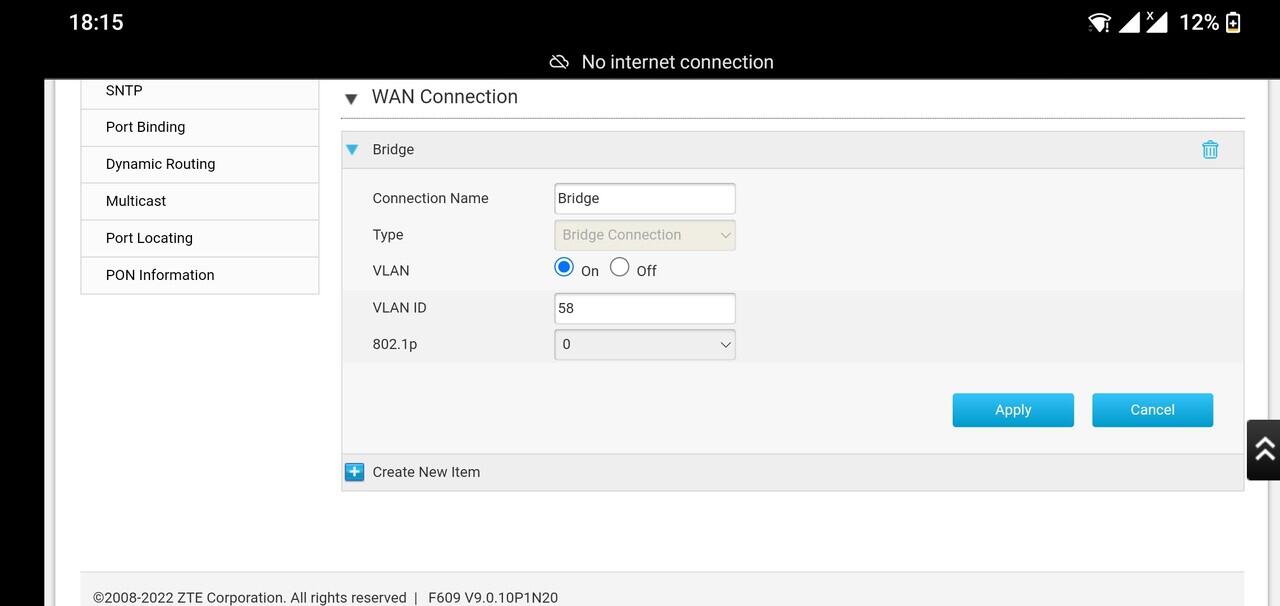This screenshot has width=1280, height=606.
Task: Open the 802.1p priority dropdown
Action: pos(645,344)
